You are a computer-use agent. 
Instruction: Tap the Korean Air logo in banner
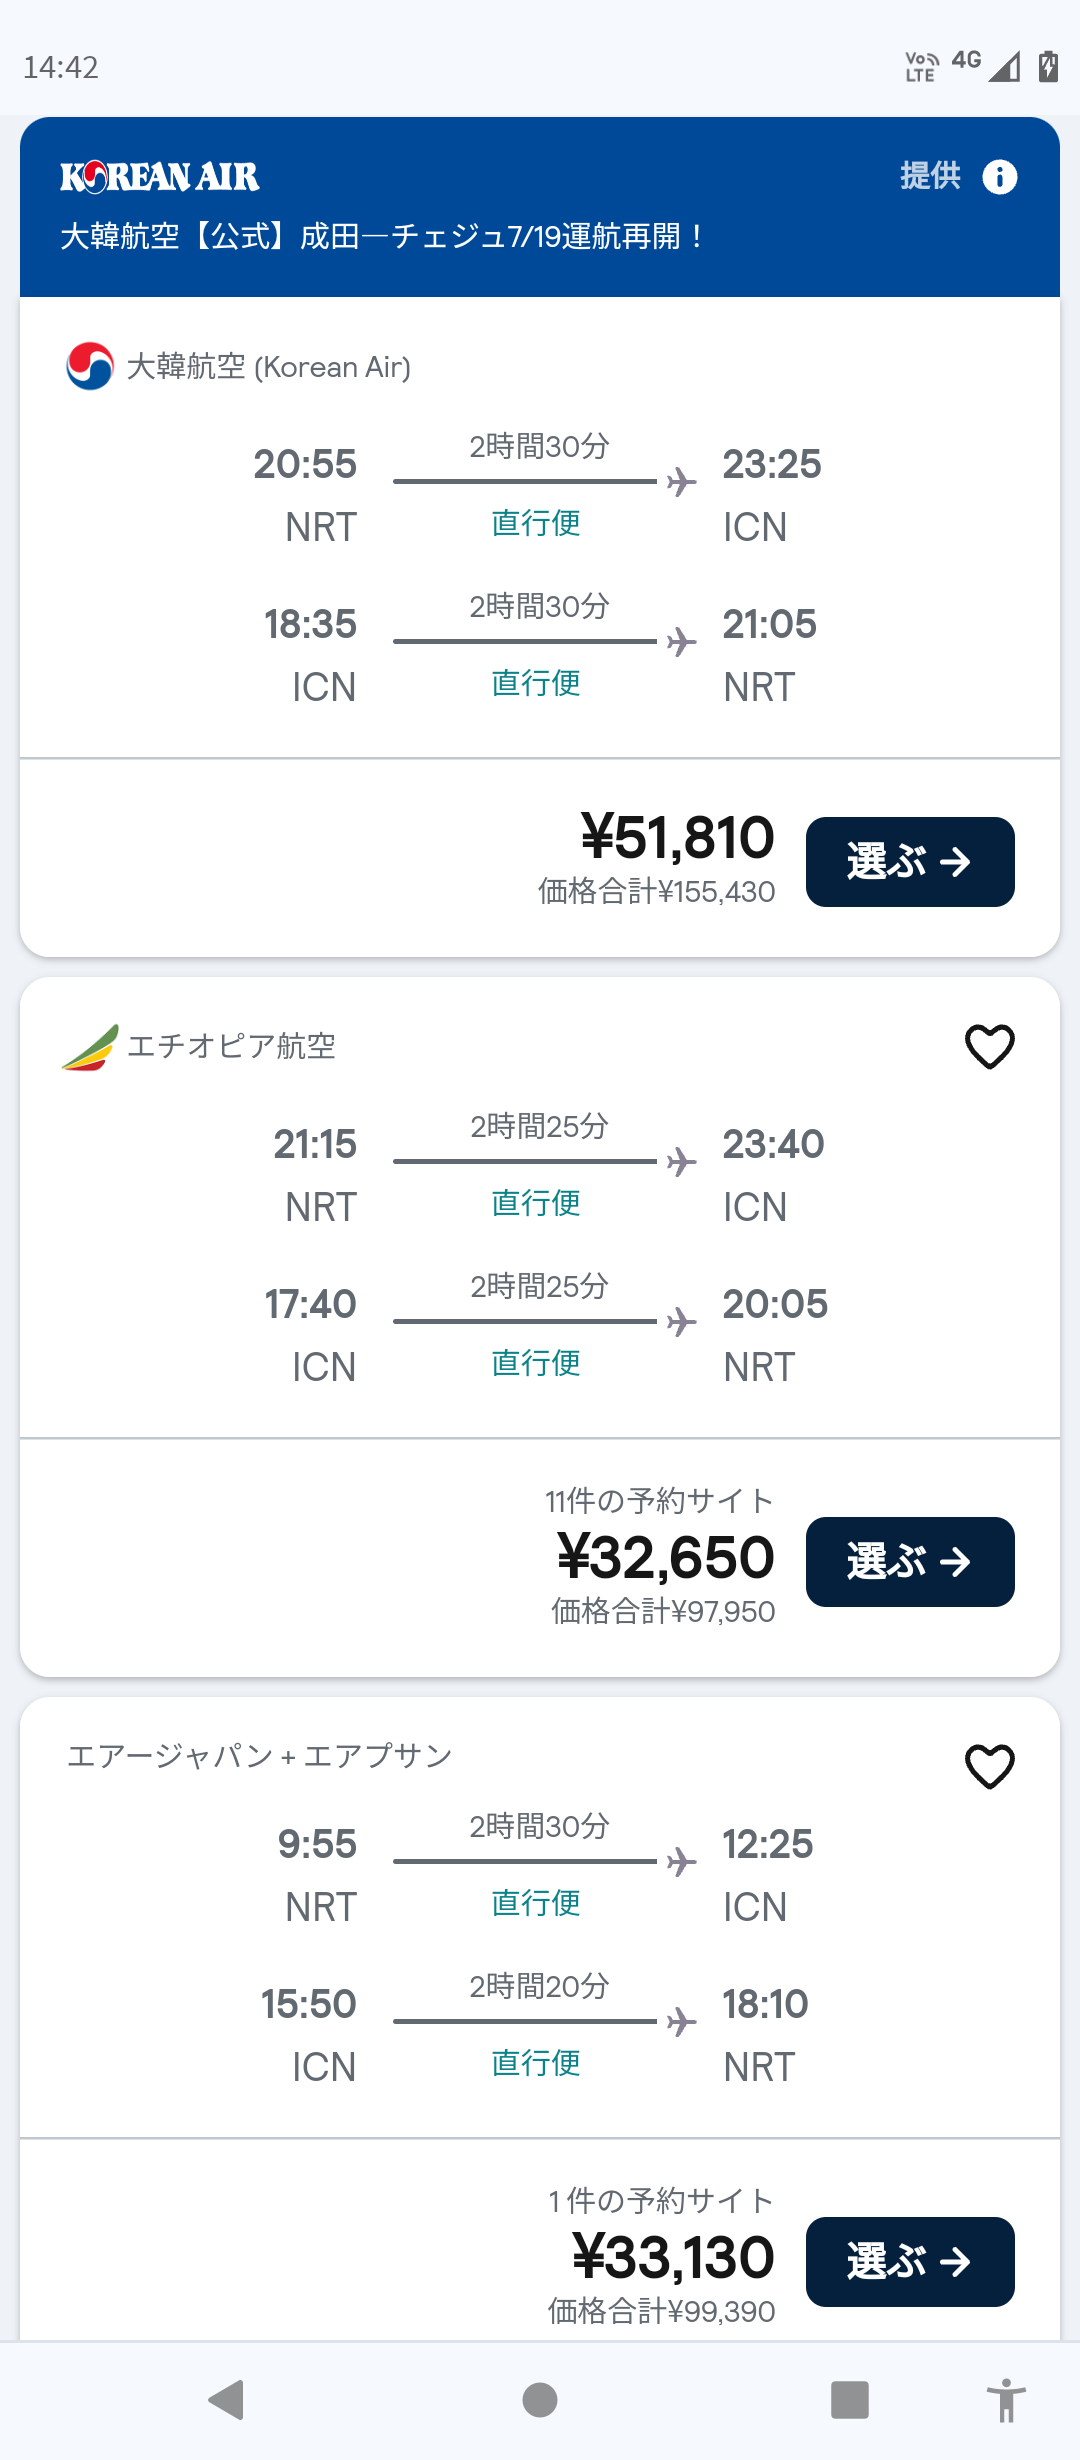pos(160,177)
